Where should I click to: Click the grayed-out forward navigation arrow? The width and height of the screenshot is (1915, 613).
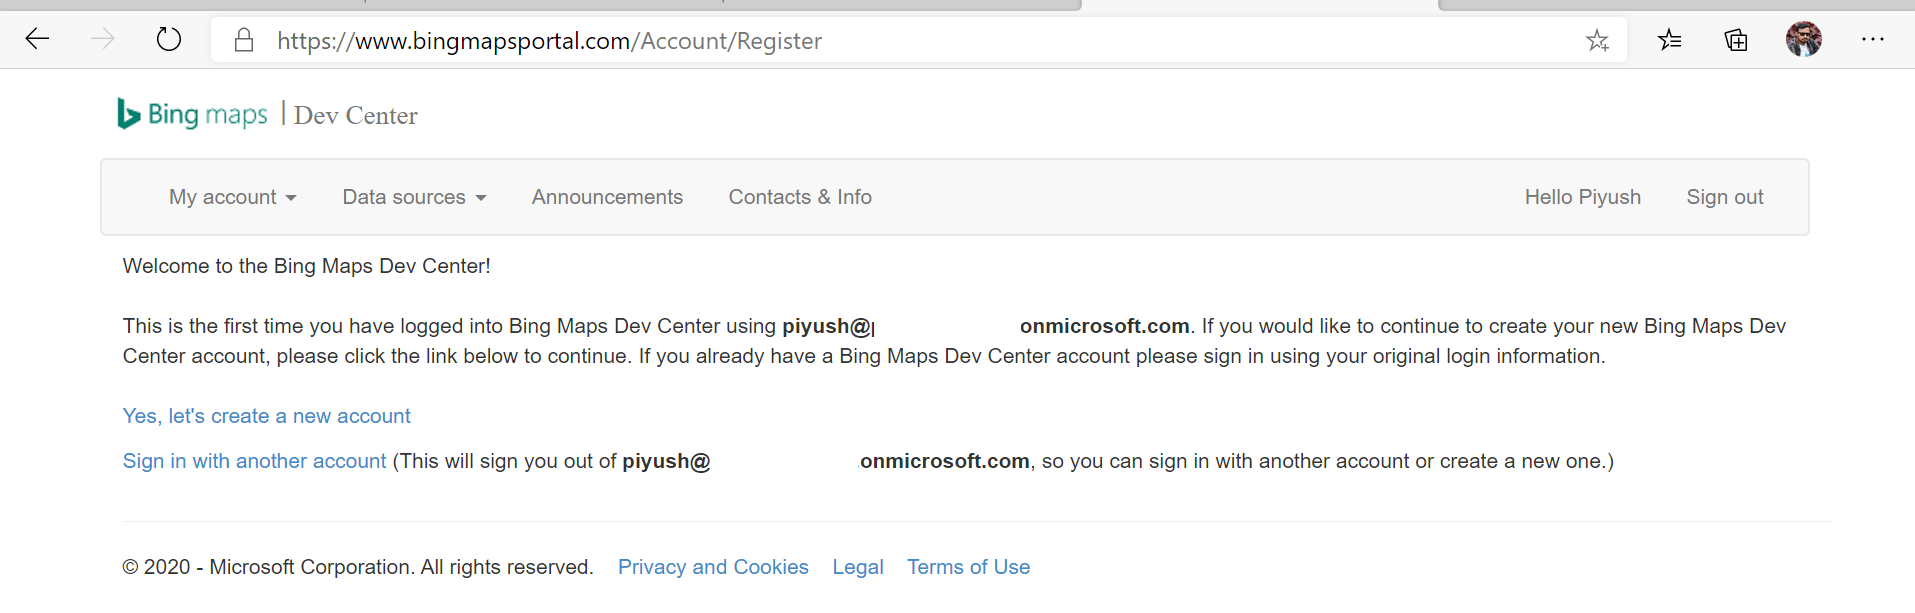pyautogui.click(x=101, y=39)
